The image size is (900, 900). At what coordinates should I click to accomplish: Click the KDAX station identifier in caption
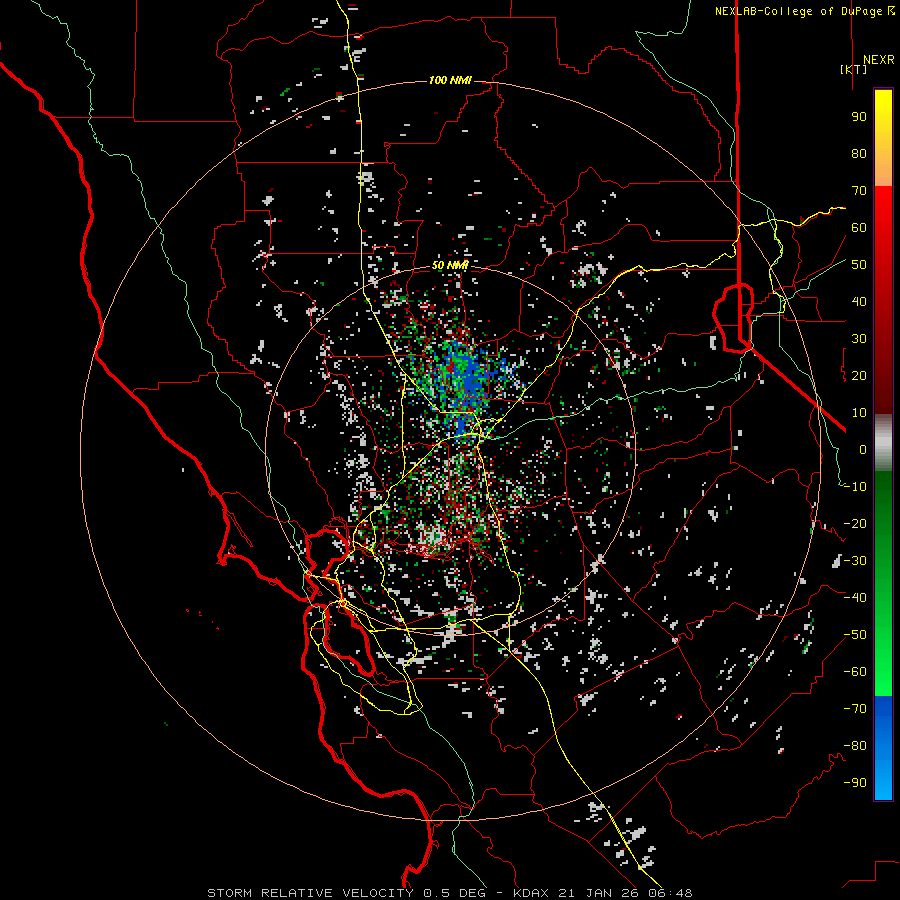click(531, 893)
